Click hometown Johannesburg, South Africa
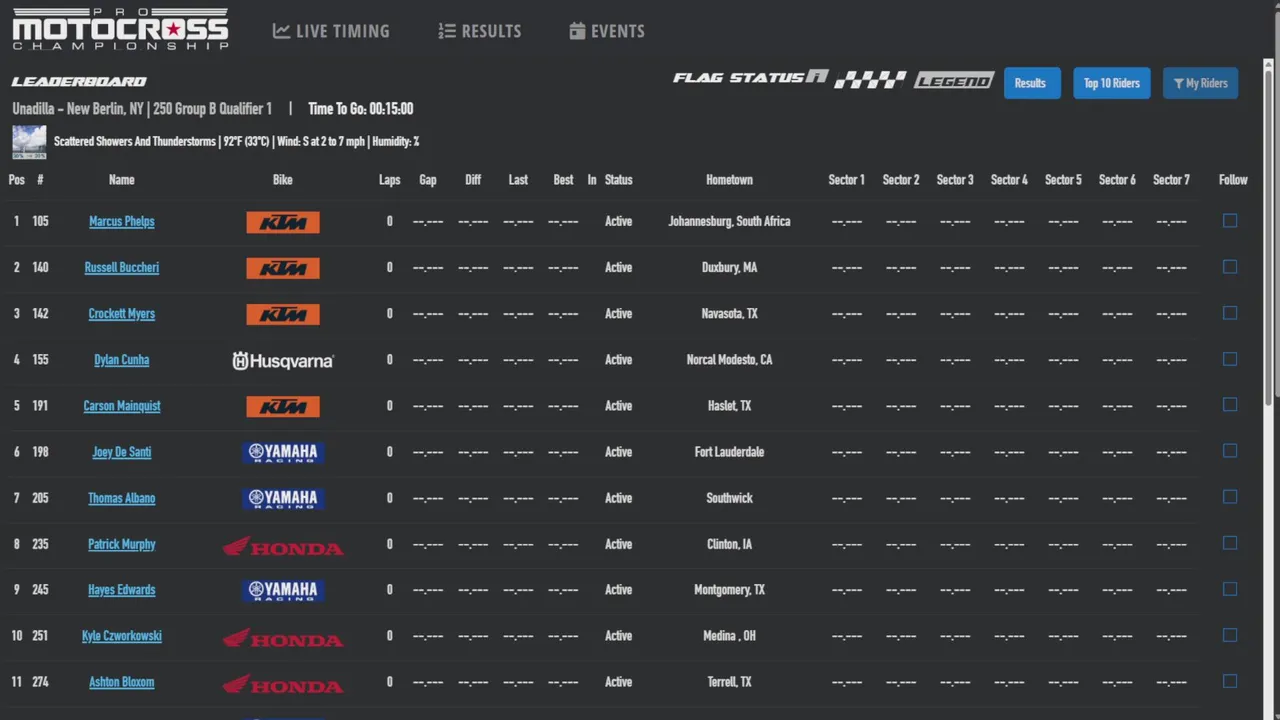Image resolution: width=1280 pixels, height=720 pixels. pyautogui.click(x=730, y=221)
